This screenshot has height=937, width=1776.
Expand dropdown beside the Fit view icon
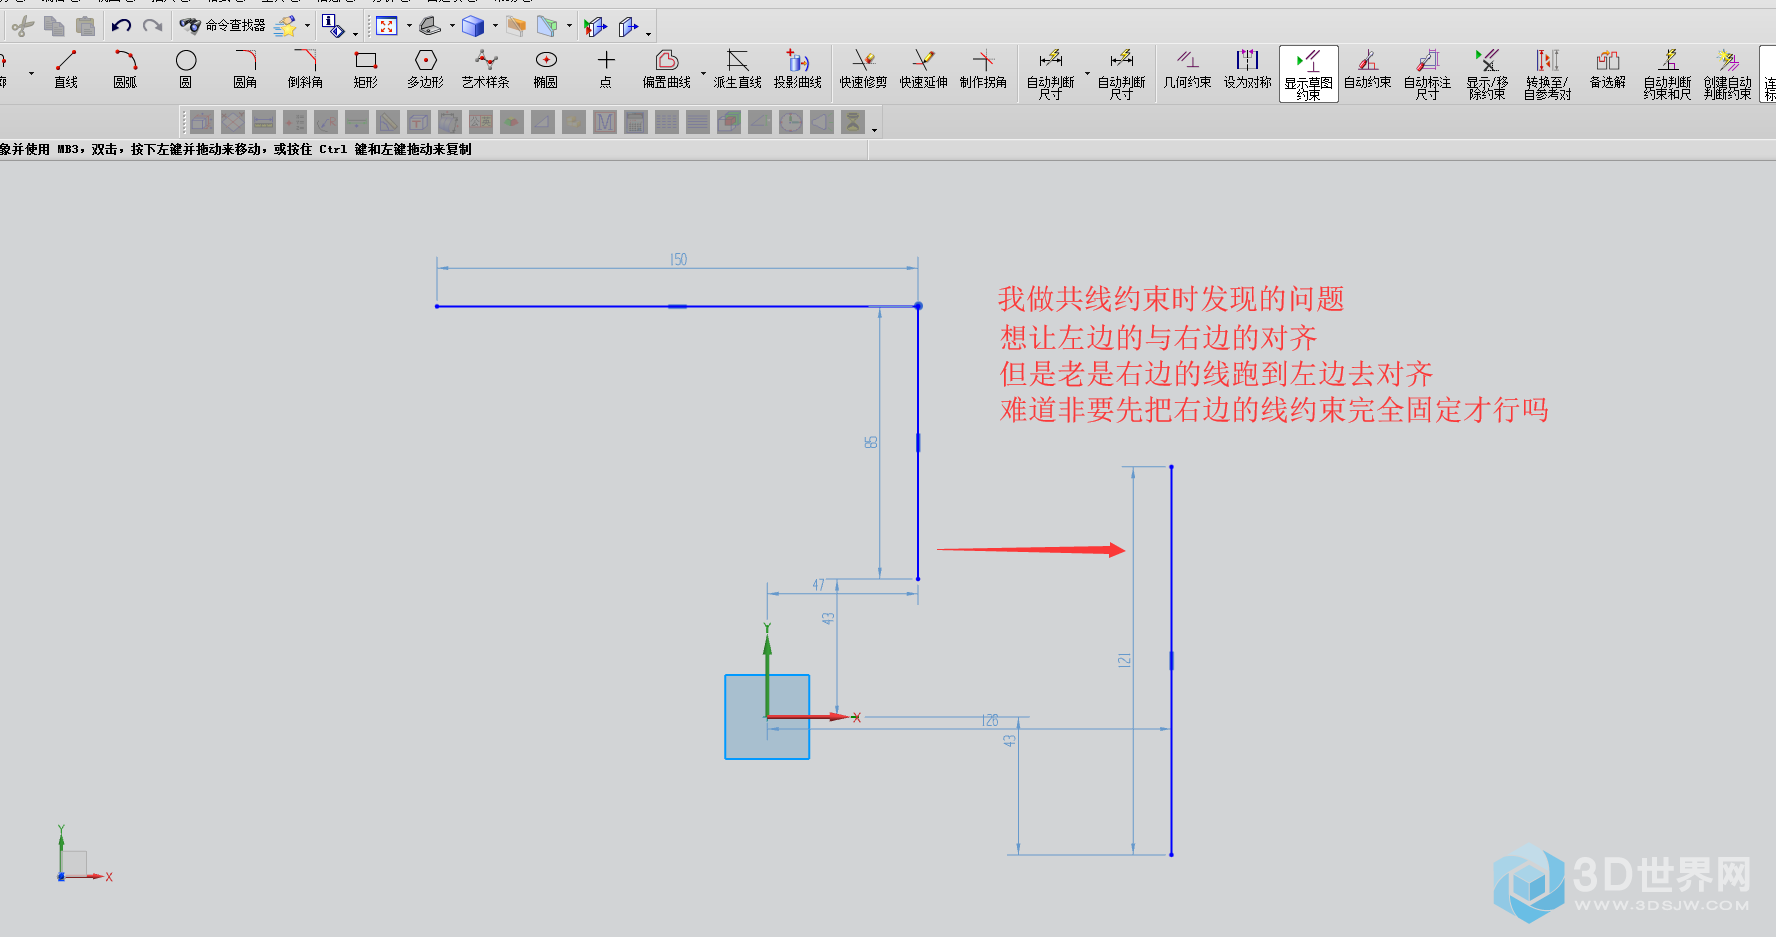pos(409,26)
